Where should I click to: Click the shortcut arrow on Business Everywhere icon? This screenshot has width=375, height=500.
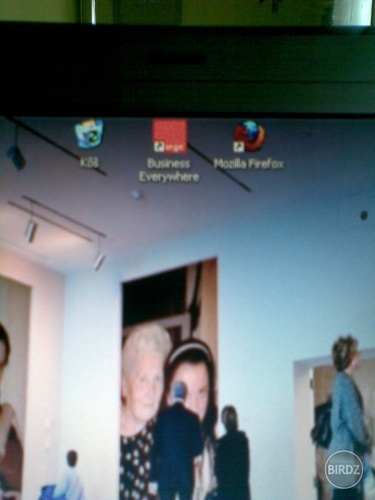tap(159, 147)
